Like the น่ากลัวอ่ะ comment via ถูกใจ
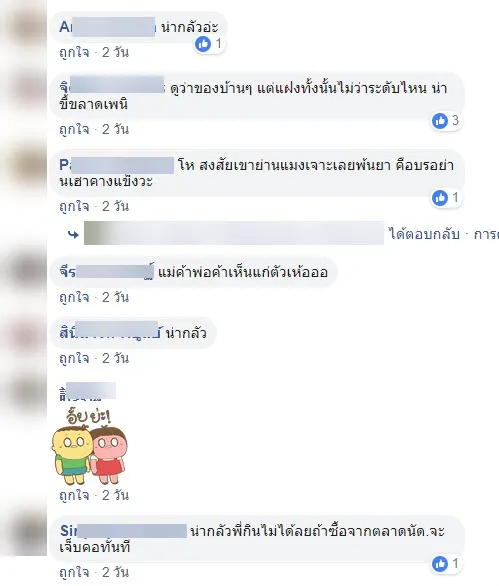Image resolution: width=499 pixels, height=586 pixels. 74,52
